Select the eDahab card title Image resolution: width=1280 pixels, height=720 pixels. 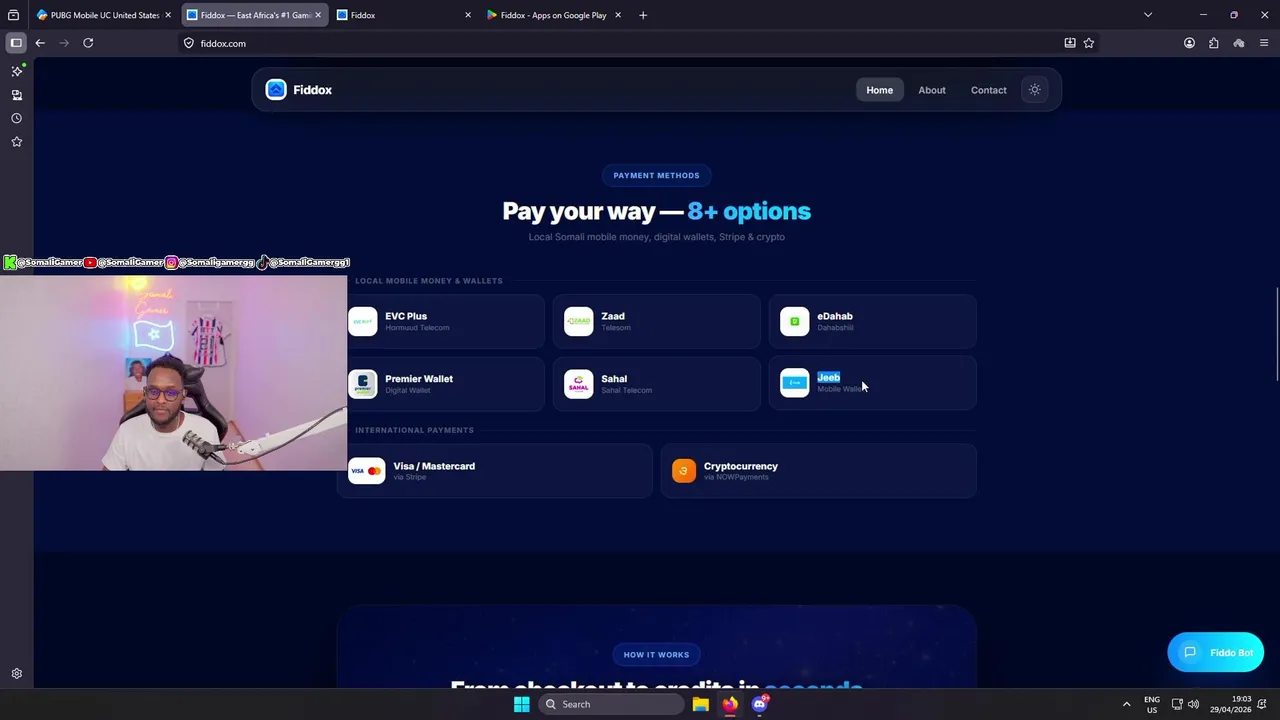click(835, 316)
